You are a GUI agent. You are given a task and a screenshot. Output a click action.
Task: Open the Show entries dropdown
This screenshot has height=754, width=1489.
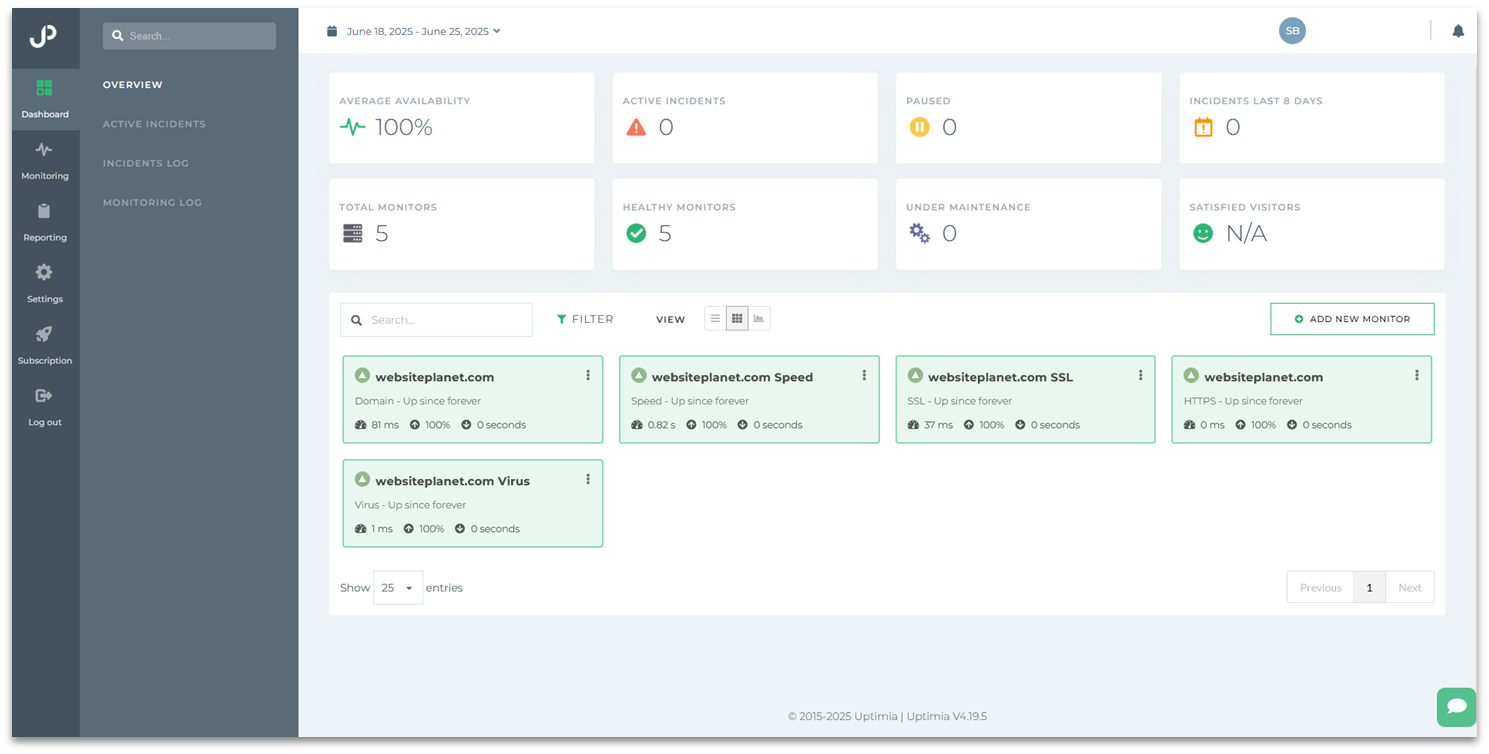coord(397,587)
